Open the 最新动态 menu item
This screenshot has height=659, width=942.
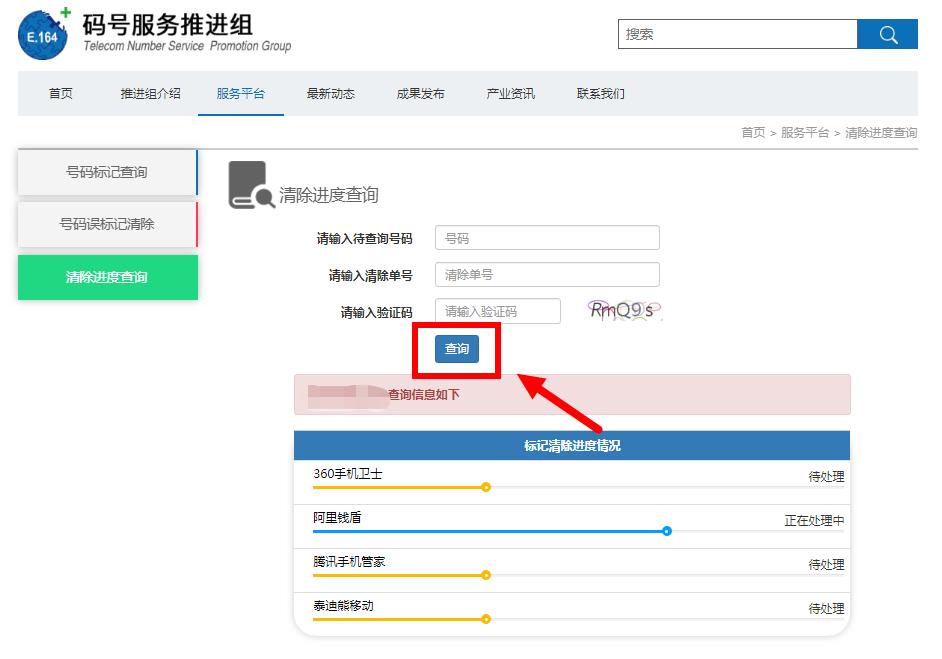coord(329,92)
